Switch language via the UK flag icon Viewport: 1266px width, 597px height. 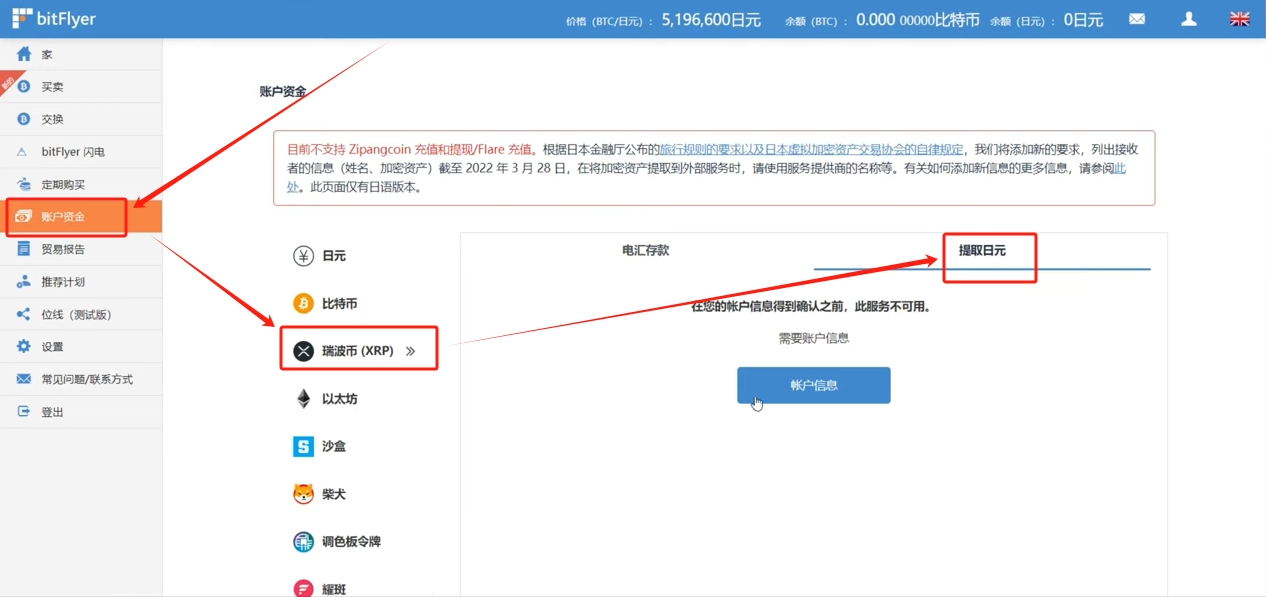pos(1240,19)
